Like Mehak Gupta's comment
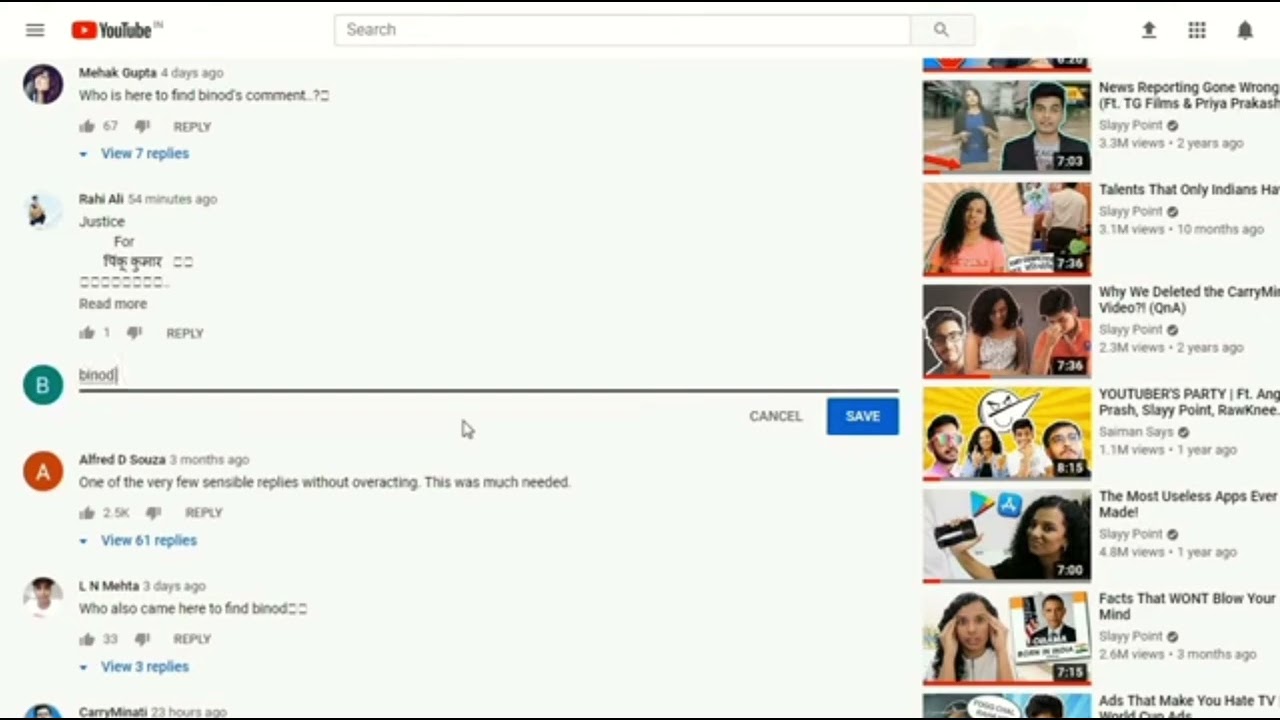This screenshot has height=720, width=1280. [x=87, y=126]
